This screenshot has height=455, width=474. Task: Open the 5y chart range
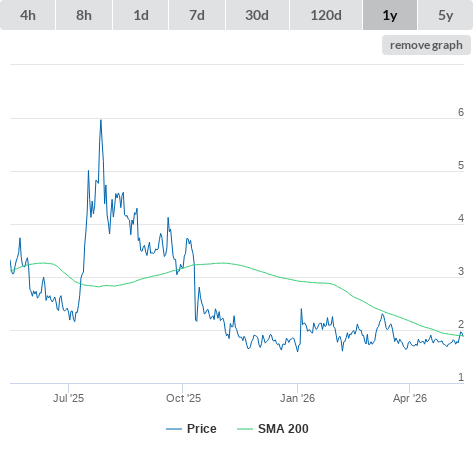[x=446, y=15]
